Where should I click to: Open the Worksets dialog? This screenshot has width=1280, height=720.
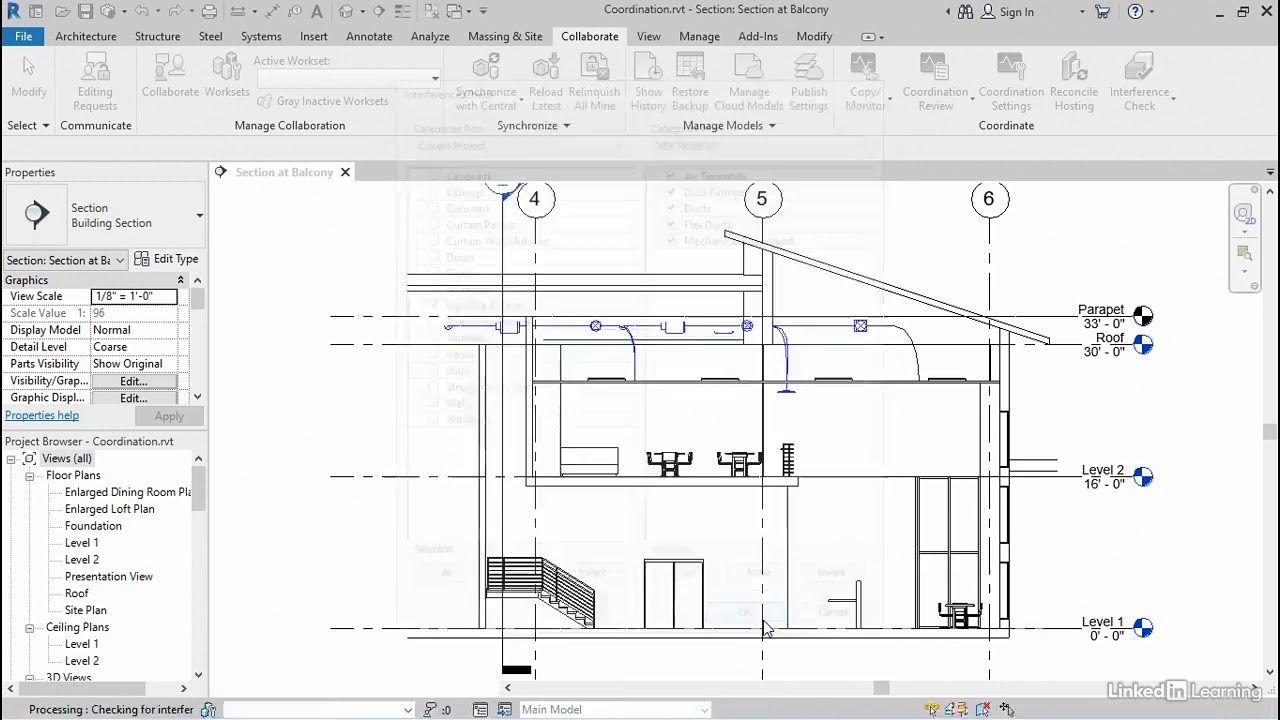[x=227, y=77]
